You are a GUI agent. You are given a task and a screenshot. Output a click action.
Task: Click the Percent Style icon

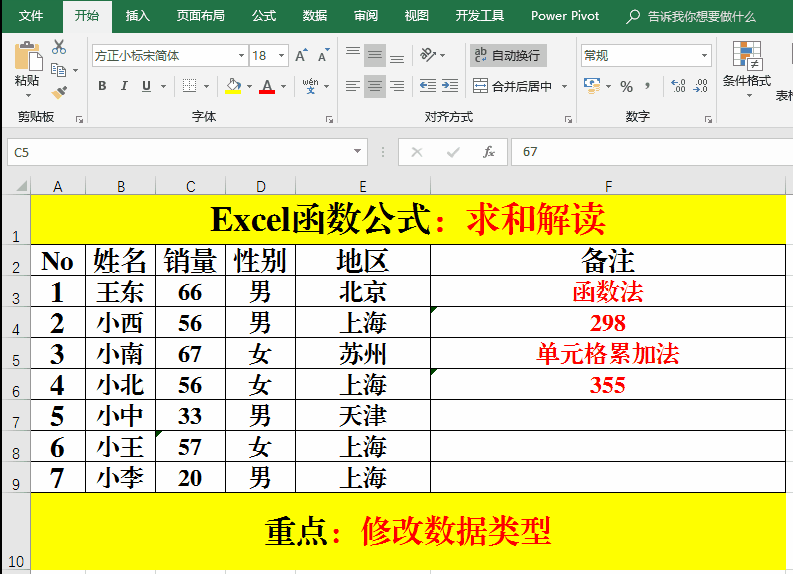coord(626,87)
